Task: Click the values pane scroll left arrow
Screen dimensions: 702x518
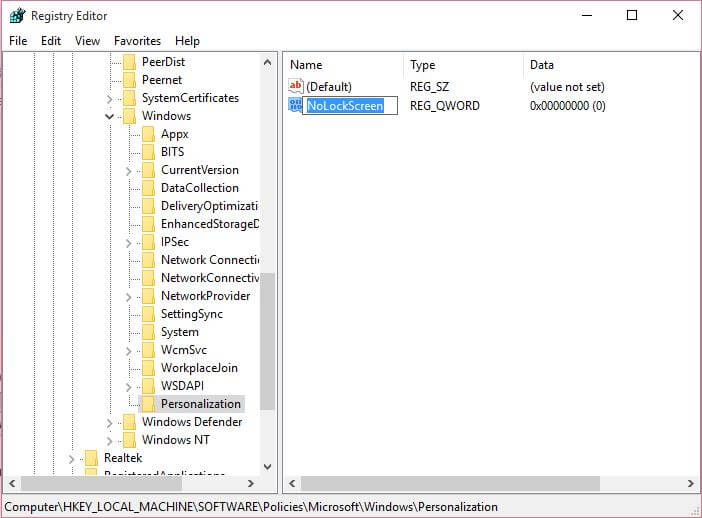Action: tap(292, 484)
